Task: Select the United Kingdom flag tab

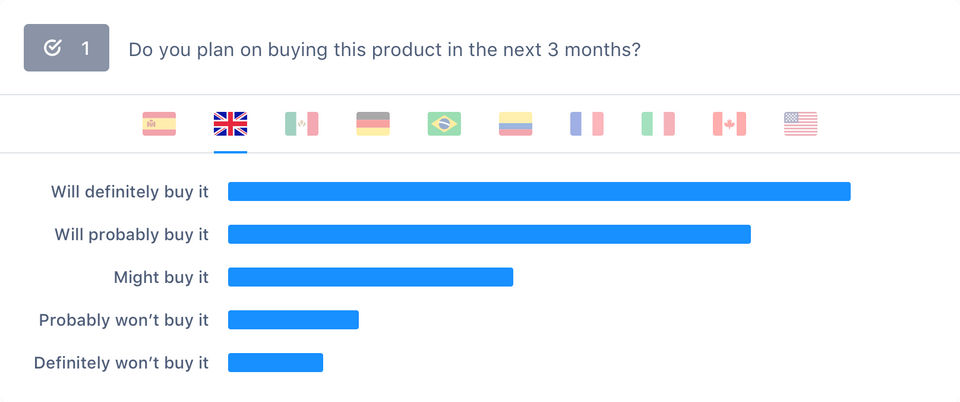Action: 230,124
